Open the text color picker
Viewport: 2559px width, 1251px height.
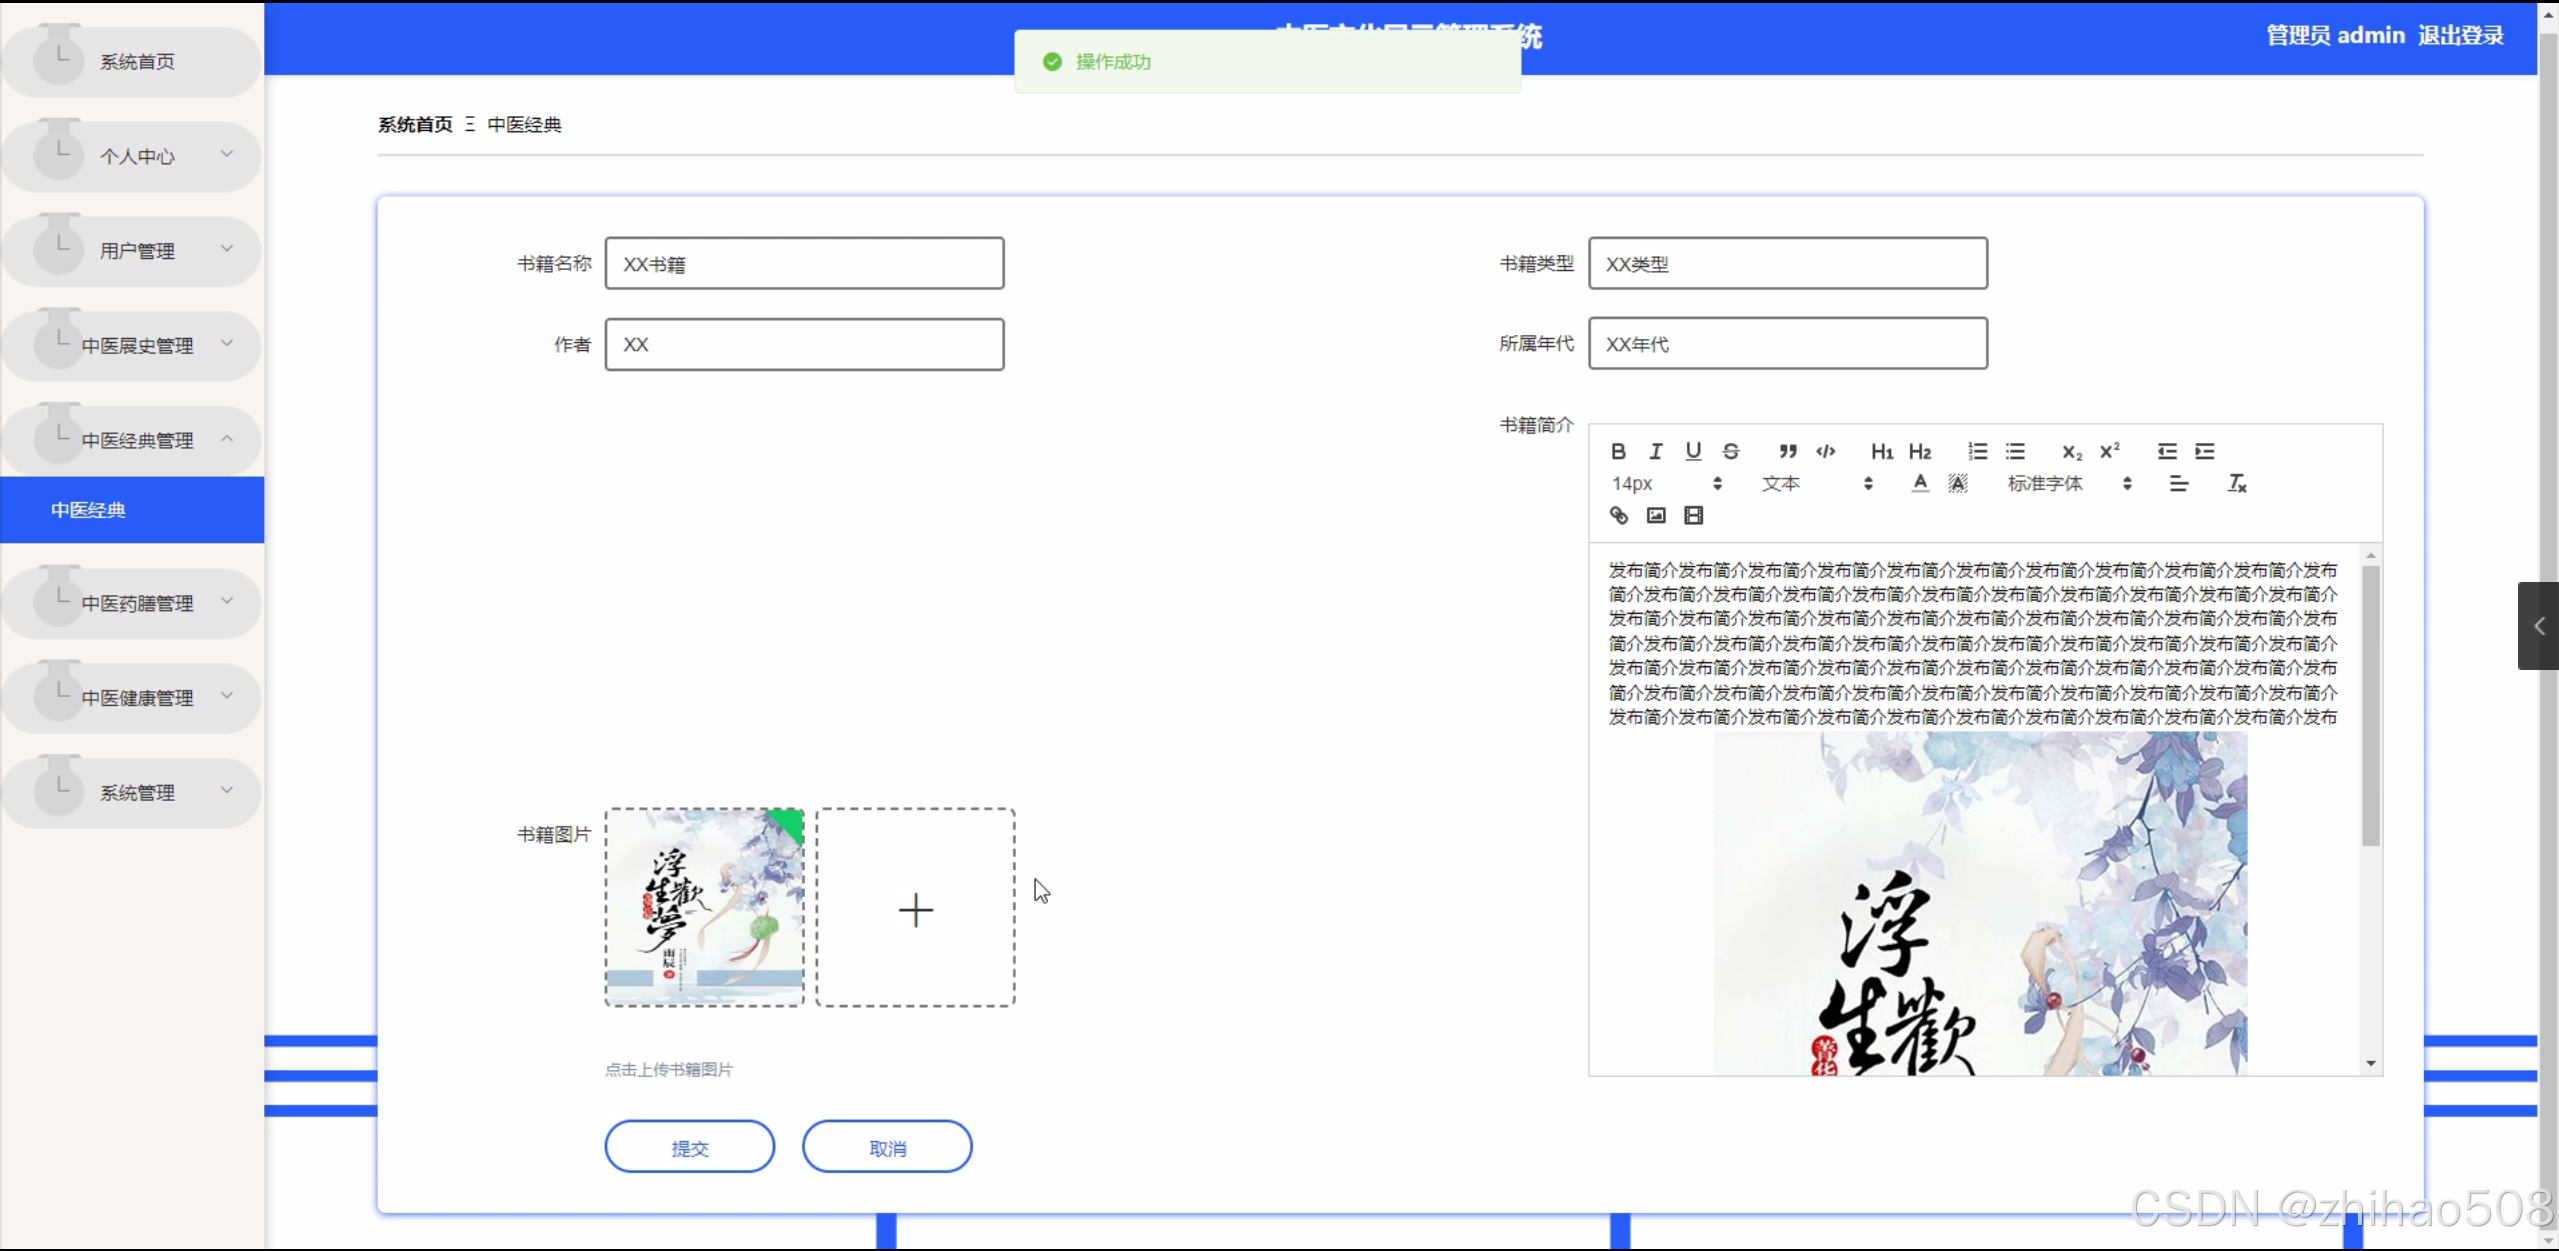tap(1919, 484)
